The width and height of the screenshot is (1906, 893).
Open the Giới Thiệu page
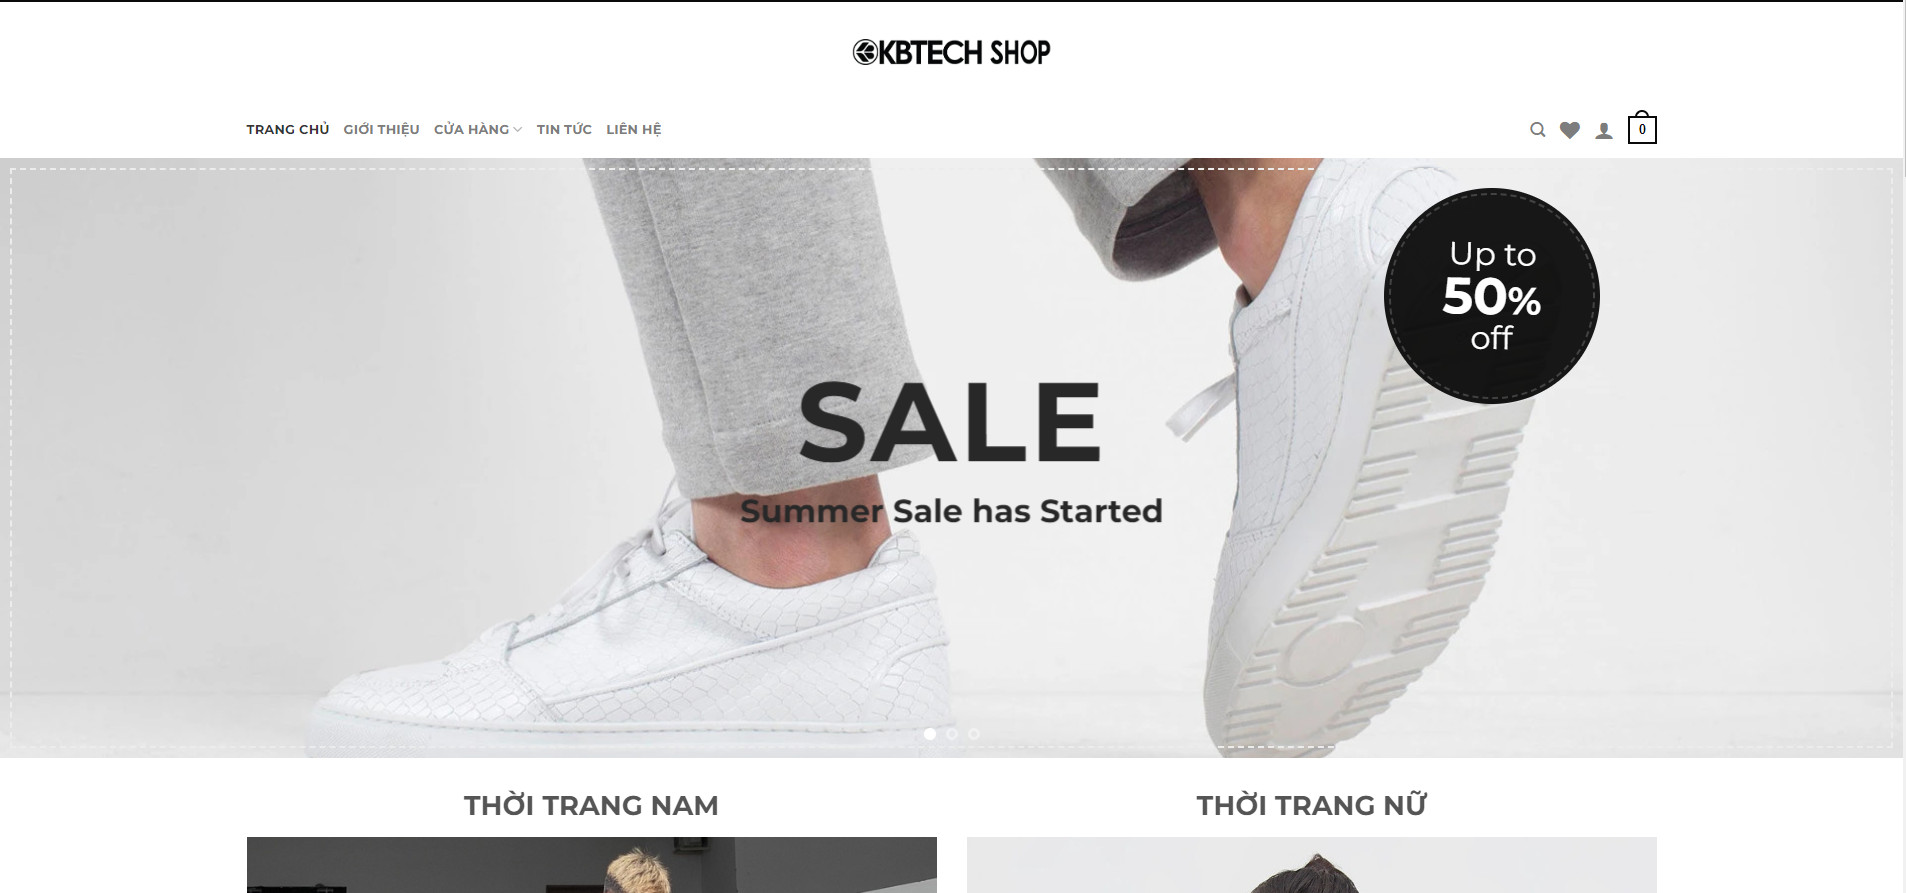click(x=382, y=130)
